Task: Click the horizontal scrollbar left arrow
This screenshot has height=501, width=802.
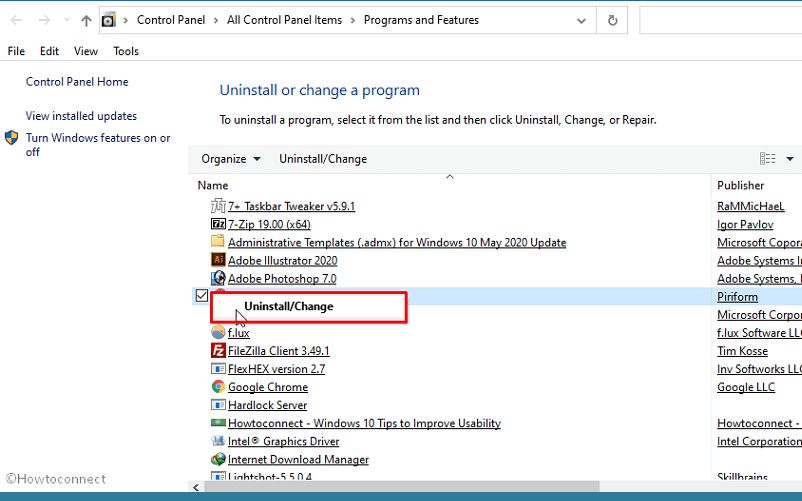Action: coord(196,487)
